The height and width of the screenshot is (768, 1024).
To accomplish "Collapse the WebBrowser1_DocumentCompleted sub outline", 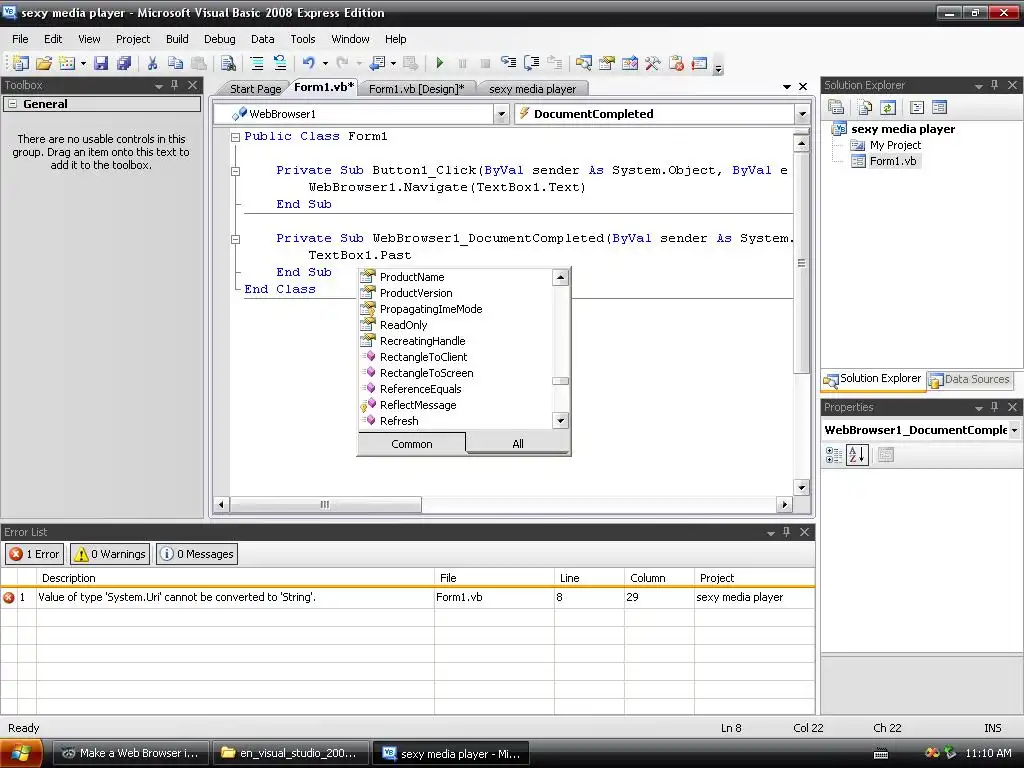I will point(235,239).
